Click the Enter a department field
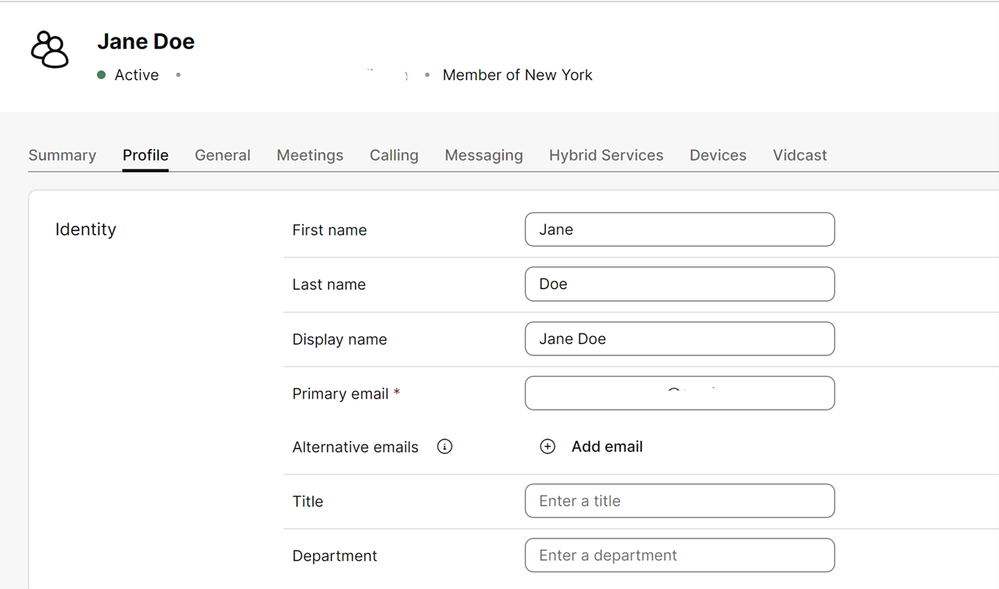This screenshot has height=589, width=999. click(680, 555)
